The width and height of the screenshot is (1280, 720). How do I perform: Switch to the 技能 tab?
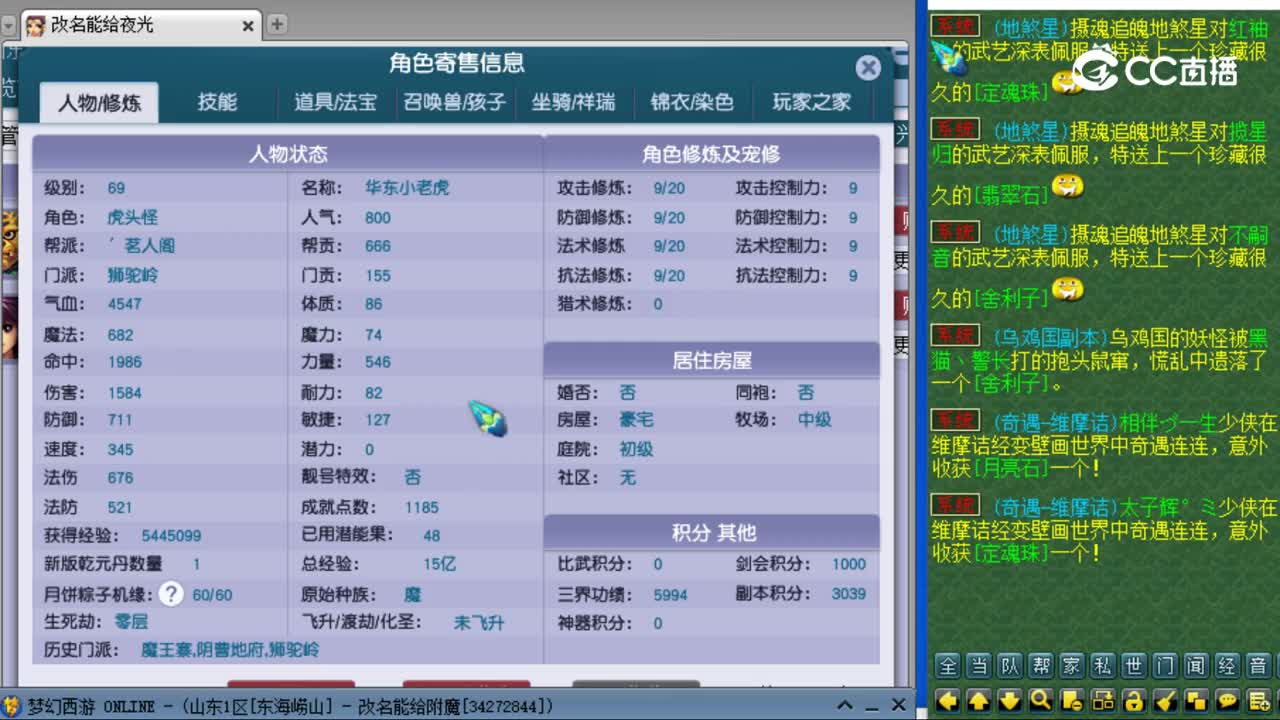coord(217,102)
